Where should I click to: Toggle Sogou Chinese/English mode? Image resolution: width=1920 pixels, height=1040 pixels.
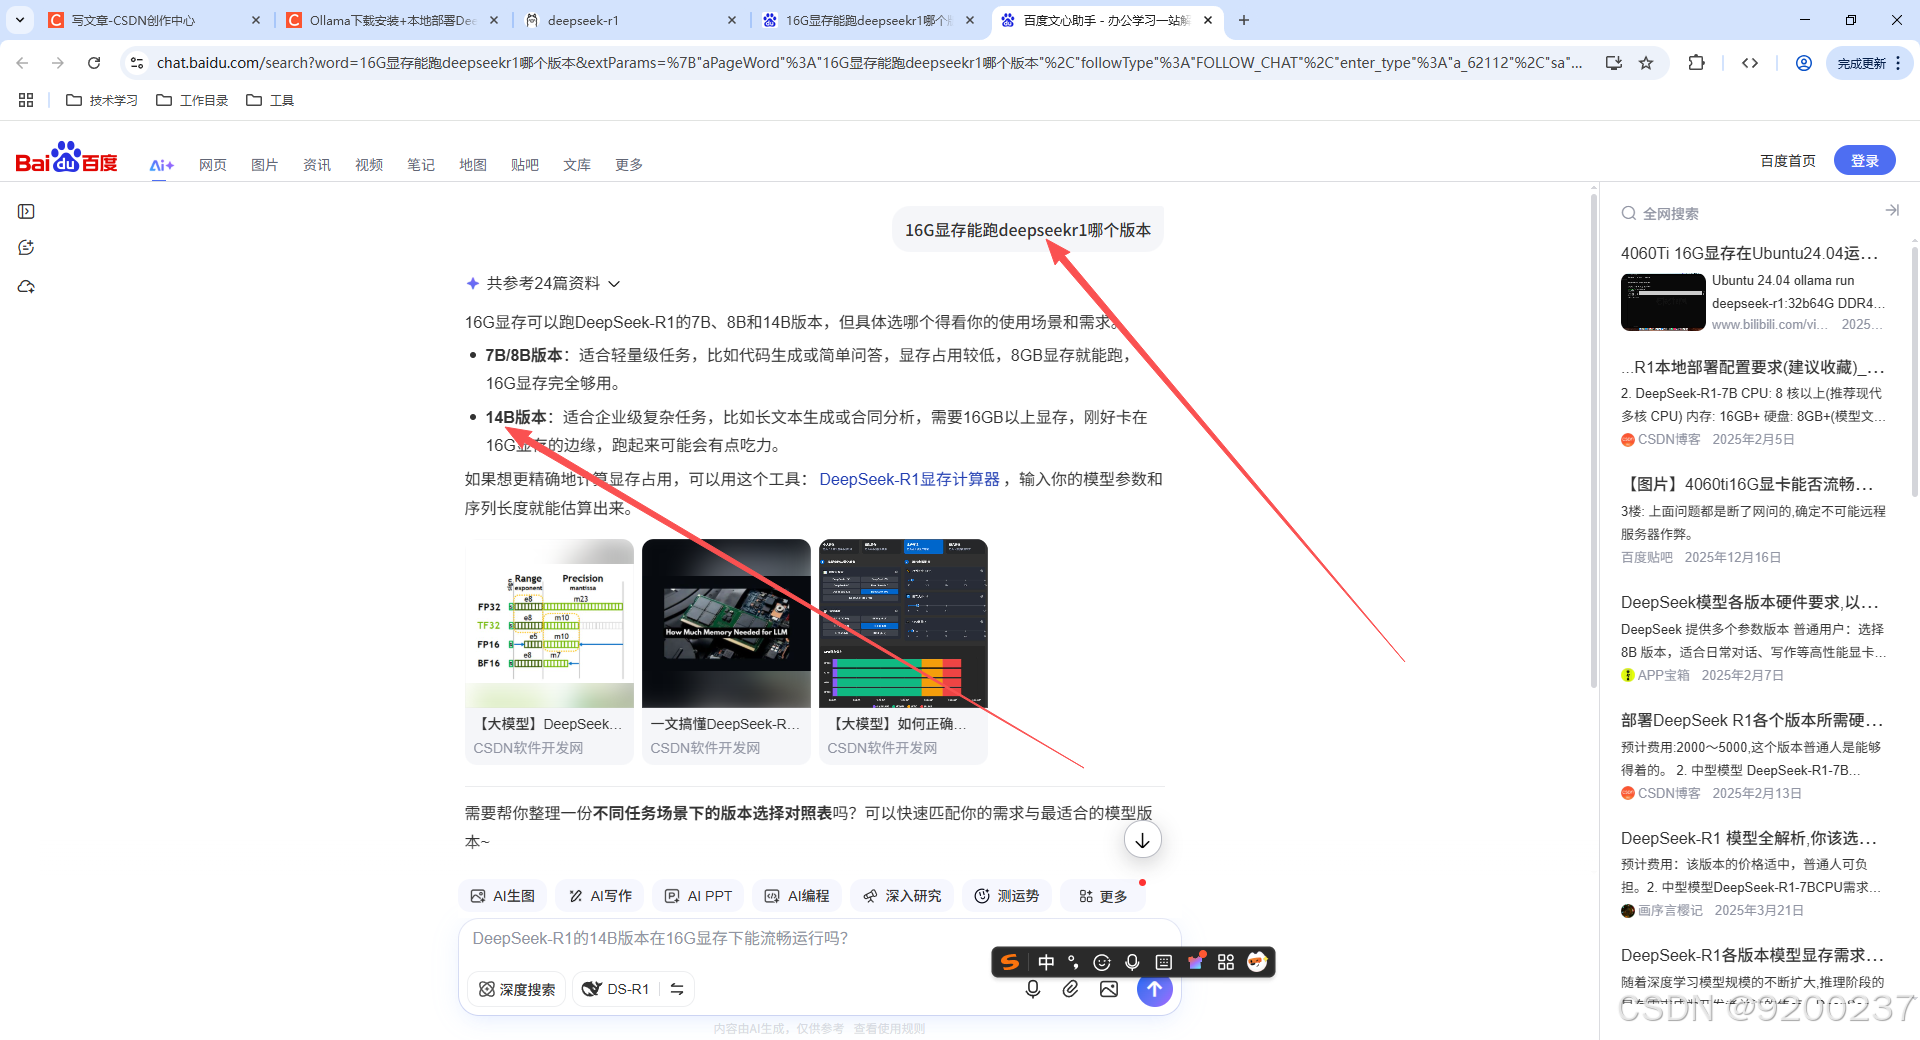(x=1046, y=962)
